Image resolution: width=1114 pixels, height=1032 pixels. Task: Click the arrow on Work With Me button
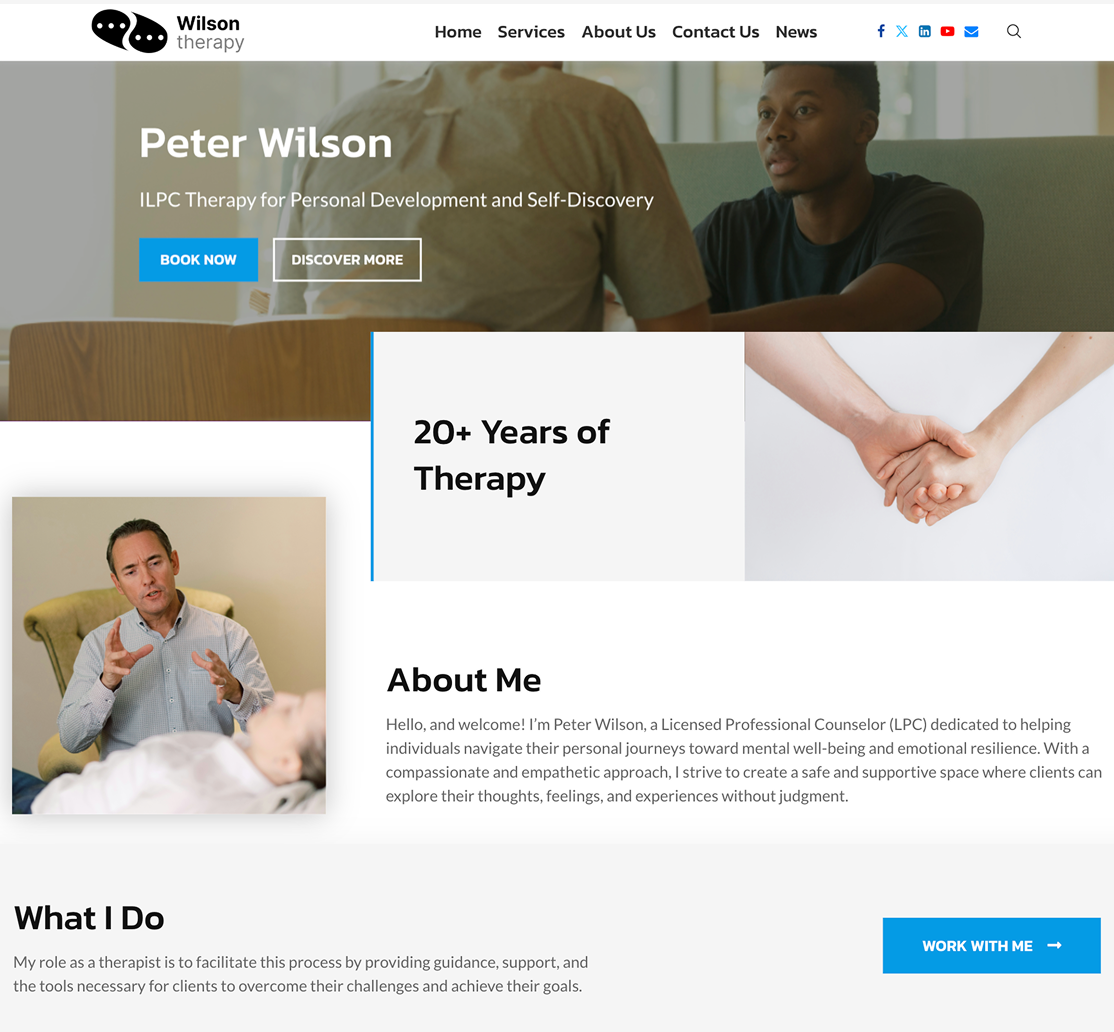pos(1054,945)
